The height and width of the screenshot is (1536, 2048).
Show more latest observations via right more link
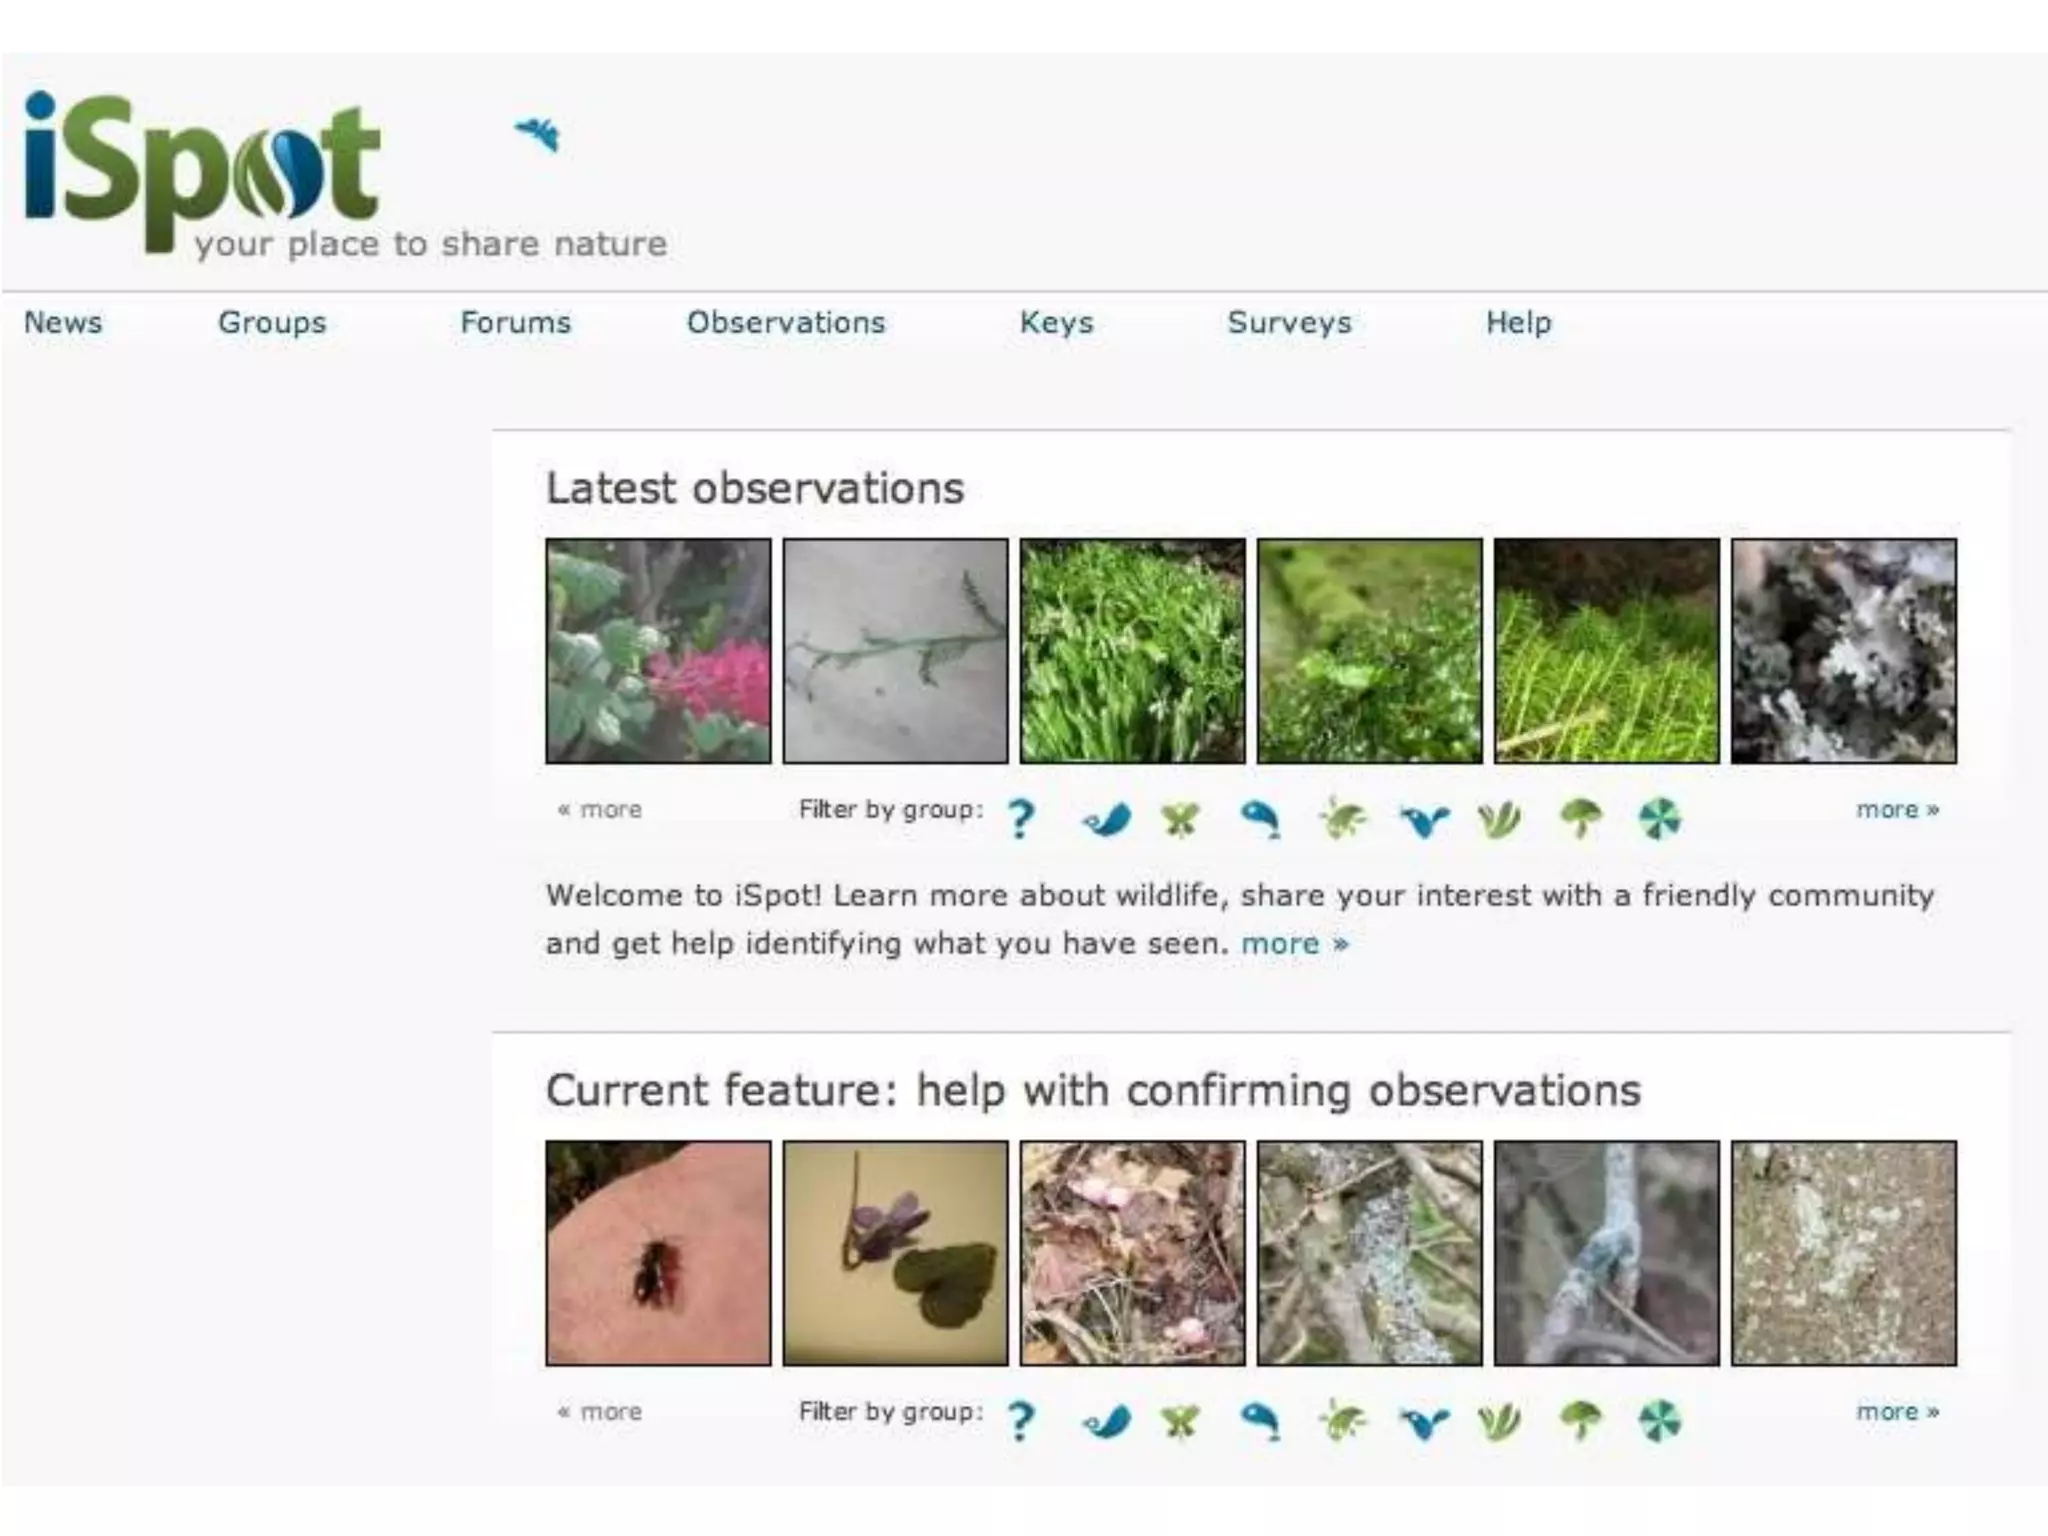tap(1897, 809)
